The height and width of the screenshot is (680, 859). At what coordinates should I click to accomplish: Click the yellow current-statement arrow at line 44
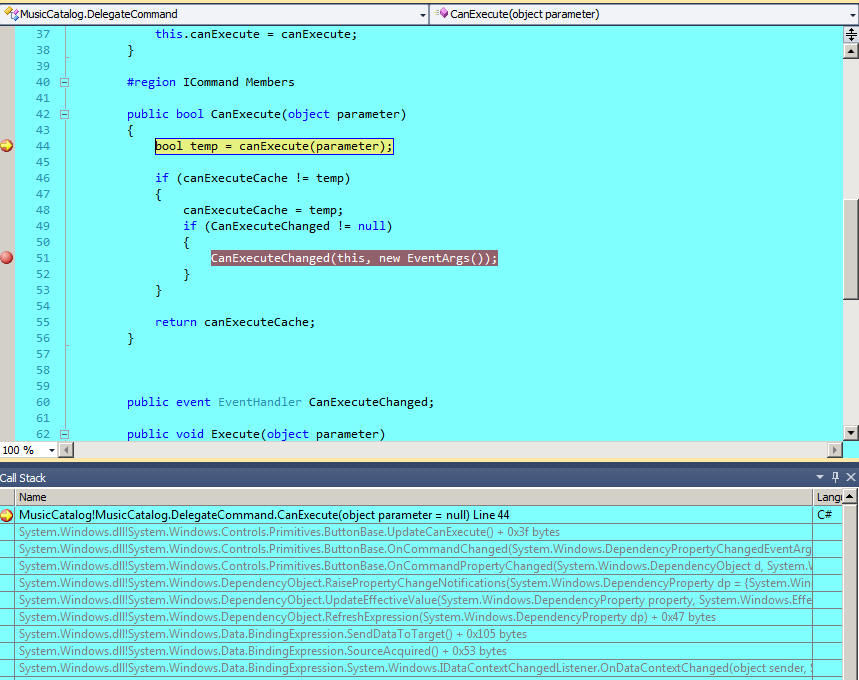(x=7, y=146)
